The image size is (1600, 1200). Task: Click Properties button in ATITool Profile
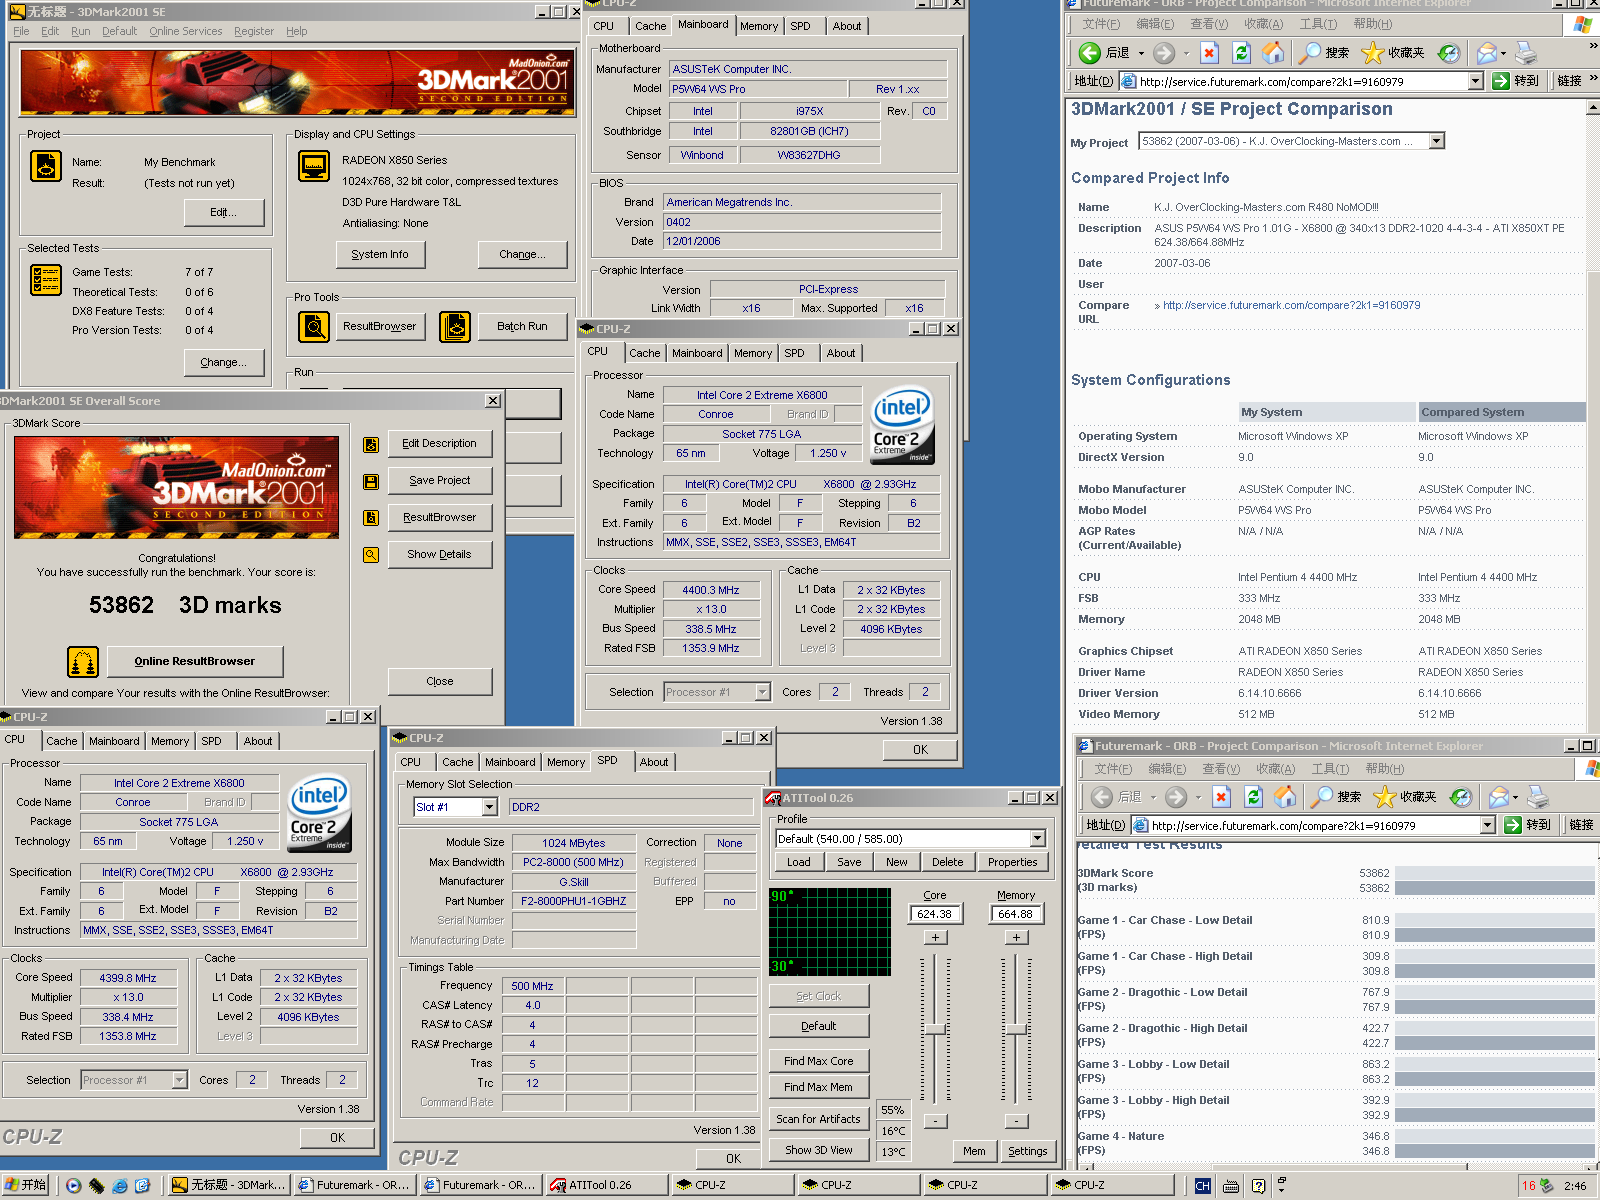(x=1013, y=862)
